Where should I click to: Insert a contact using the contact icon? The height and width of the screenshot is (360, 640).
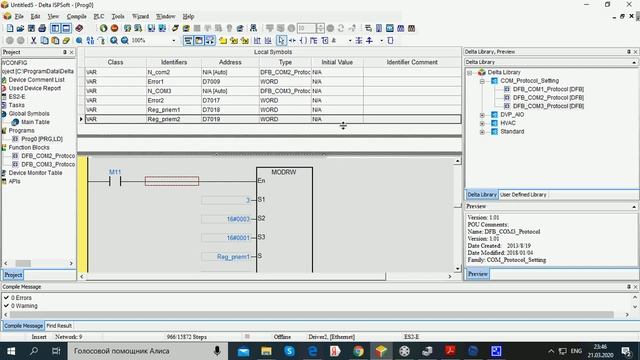[x=292, y=40]
